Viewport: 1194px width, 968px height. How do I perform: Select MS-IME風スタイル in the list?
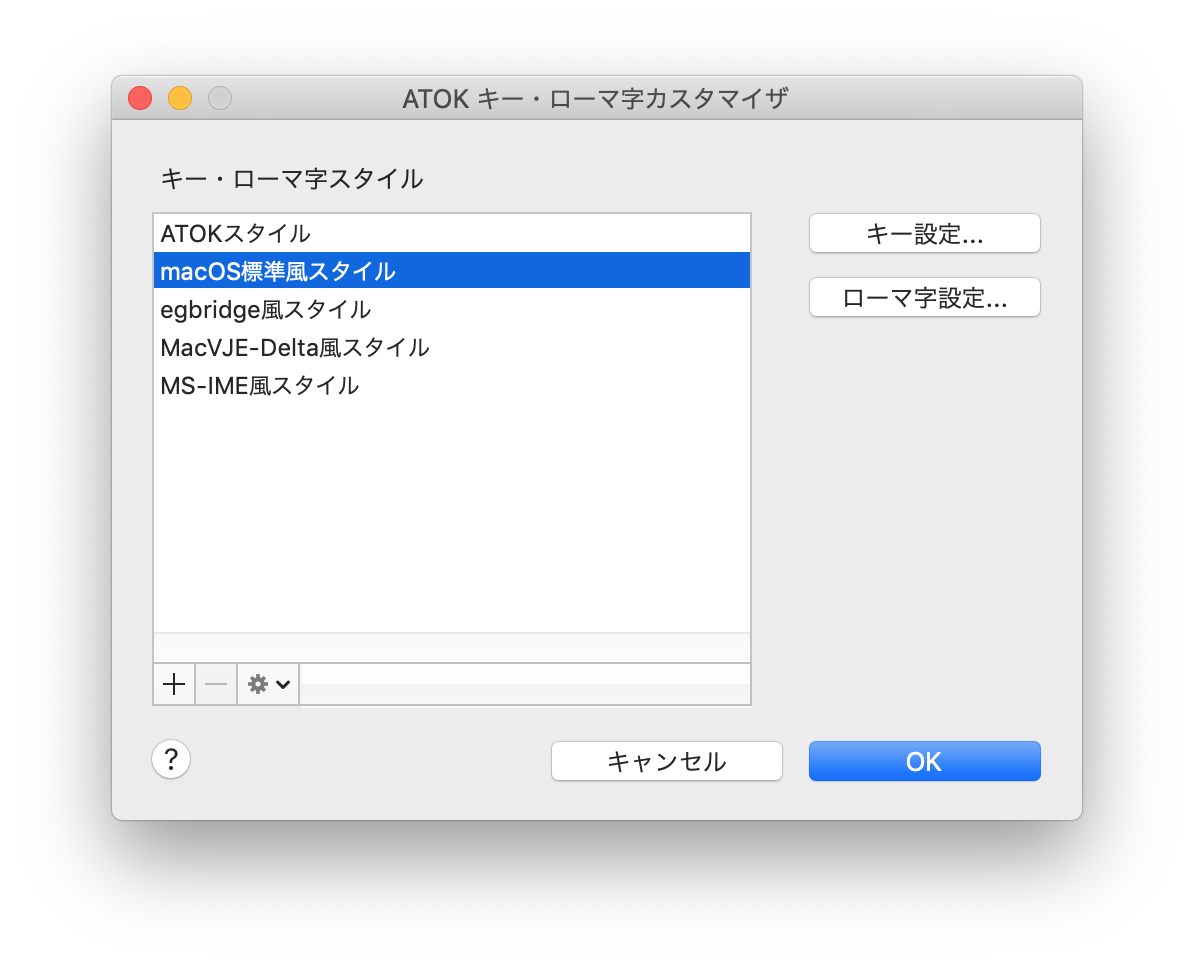(452, 385)
